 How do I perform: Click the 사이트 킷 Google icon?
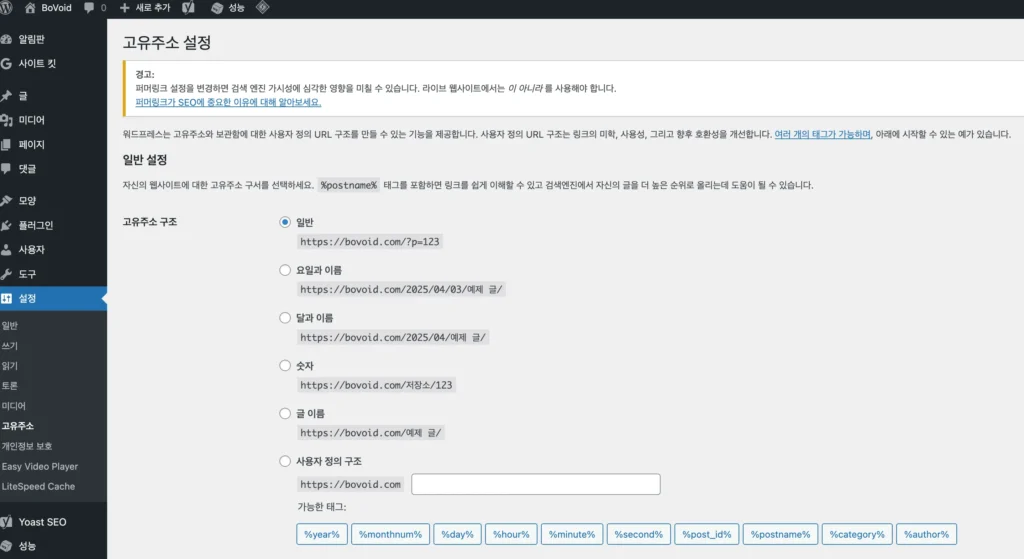pos(8,63)
